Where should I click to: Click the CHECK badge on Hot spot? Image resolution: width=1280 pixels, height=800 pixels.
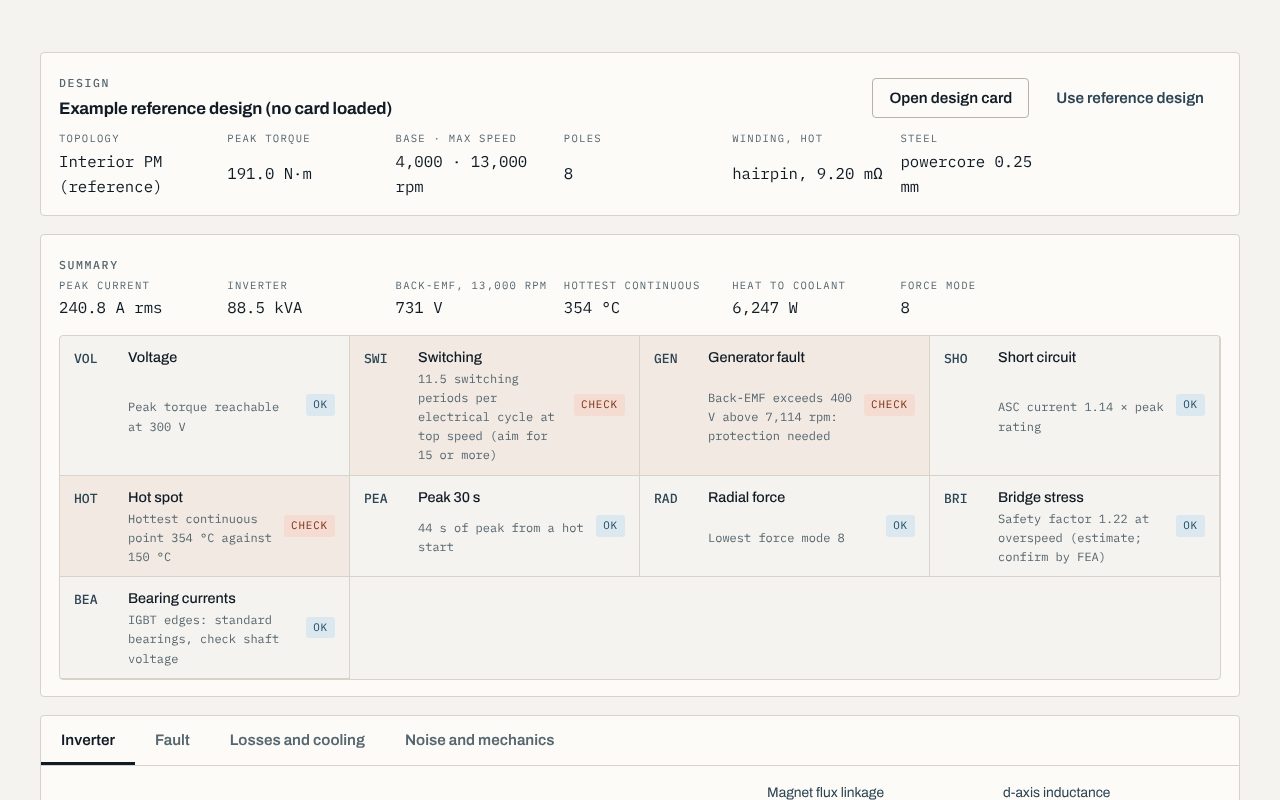(x=309, y=526)
